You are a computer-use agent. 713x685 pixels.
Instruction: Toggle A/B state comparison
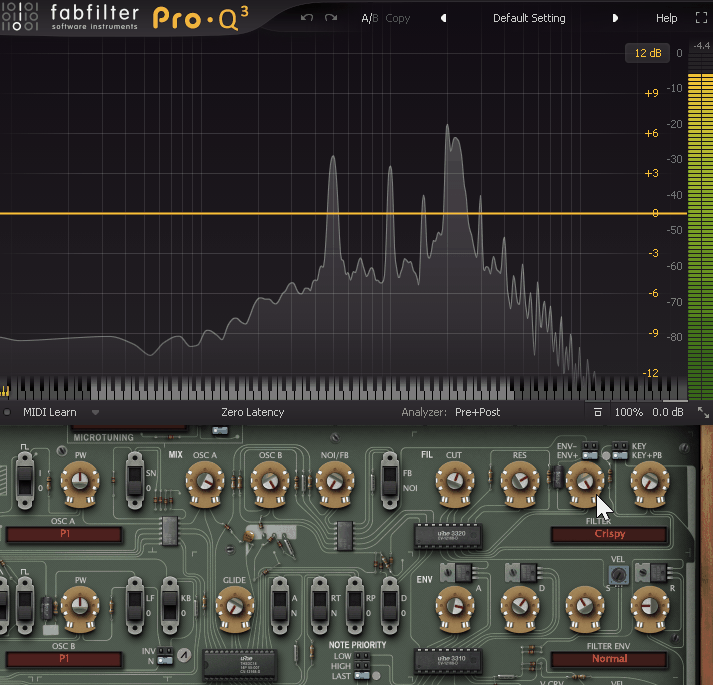pyautogui.click(x=369, y=18)
